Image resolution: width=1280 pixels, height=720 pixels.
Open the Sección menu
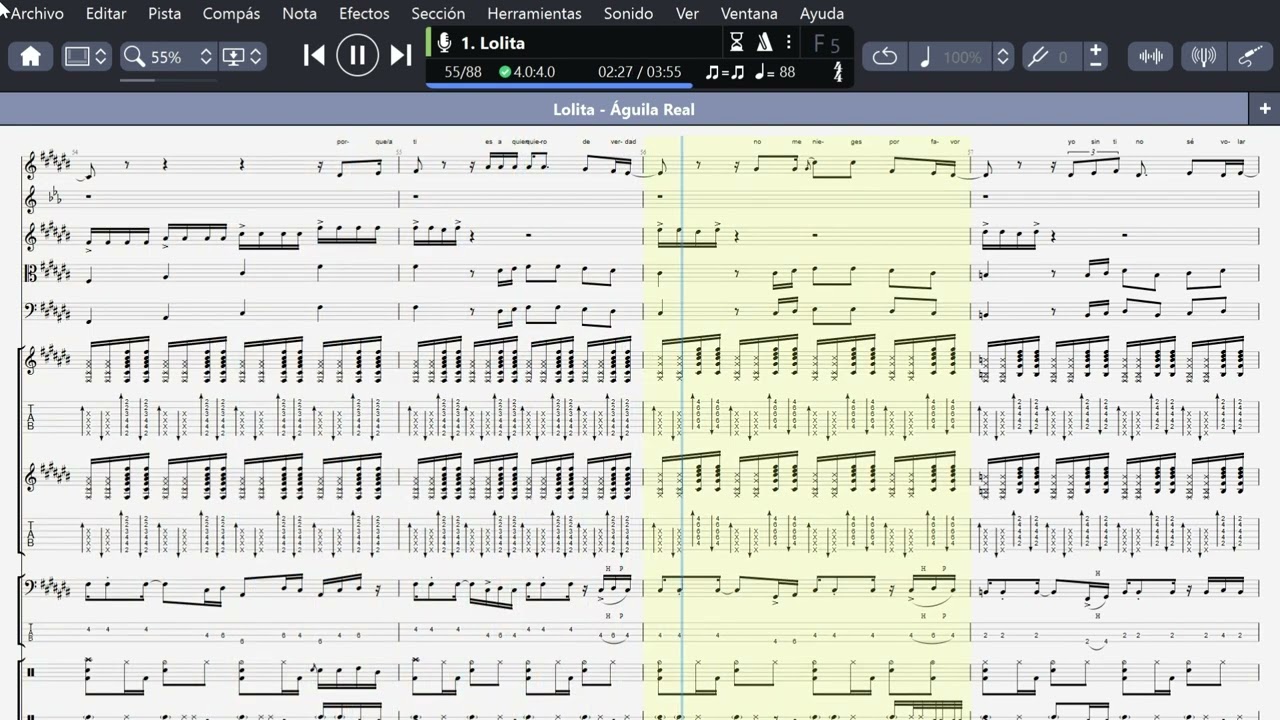click(438, 13)
